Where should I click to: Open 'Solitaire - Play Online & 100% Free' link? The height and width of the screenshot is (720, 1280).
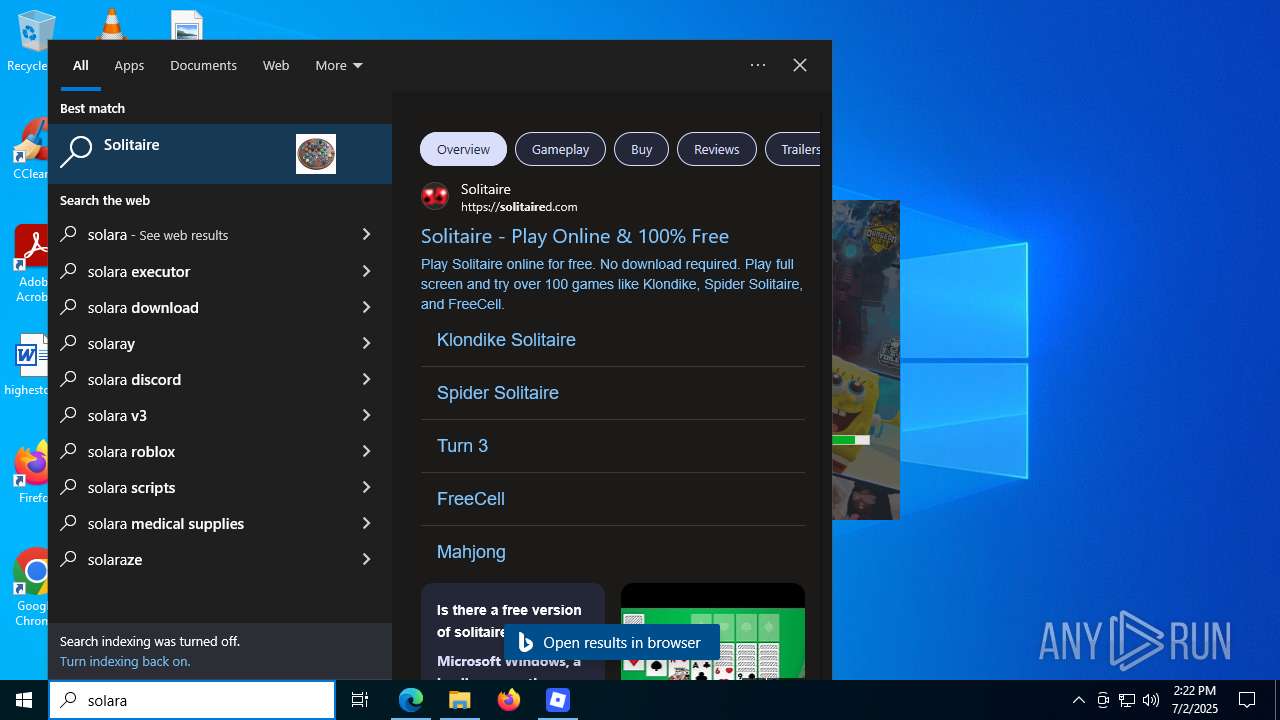pyautogui.click(x=575, y=236)
